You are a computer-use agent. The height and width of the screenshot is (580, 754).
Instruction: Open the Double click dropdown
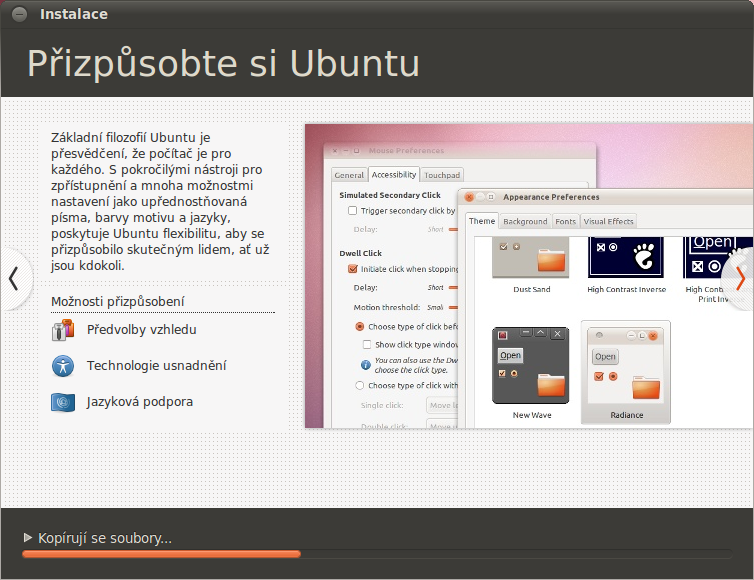(440, 425)
